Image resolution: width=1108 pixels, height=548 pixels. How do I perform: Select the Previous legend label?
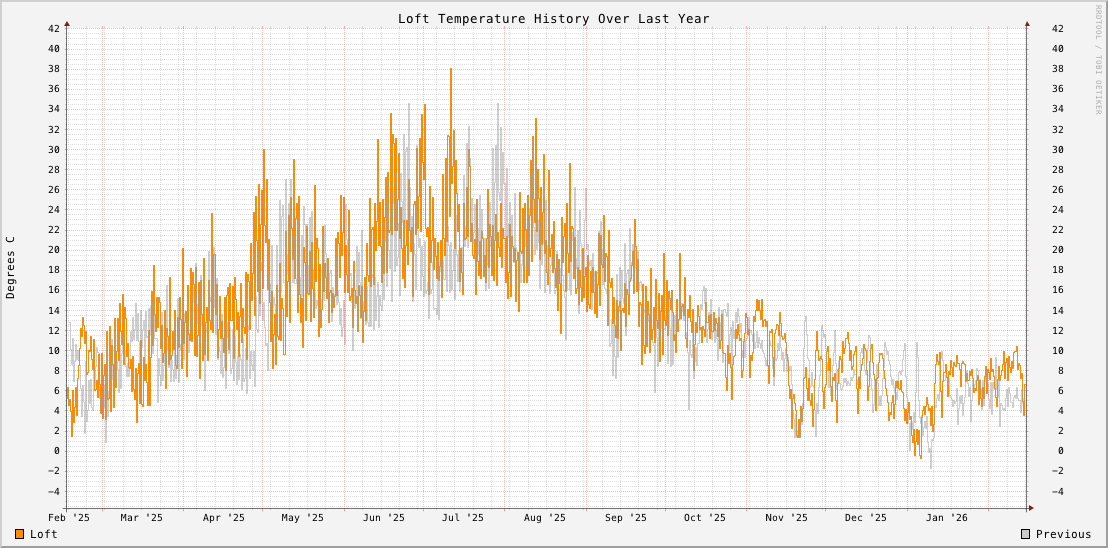[1063, 534]
